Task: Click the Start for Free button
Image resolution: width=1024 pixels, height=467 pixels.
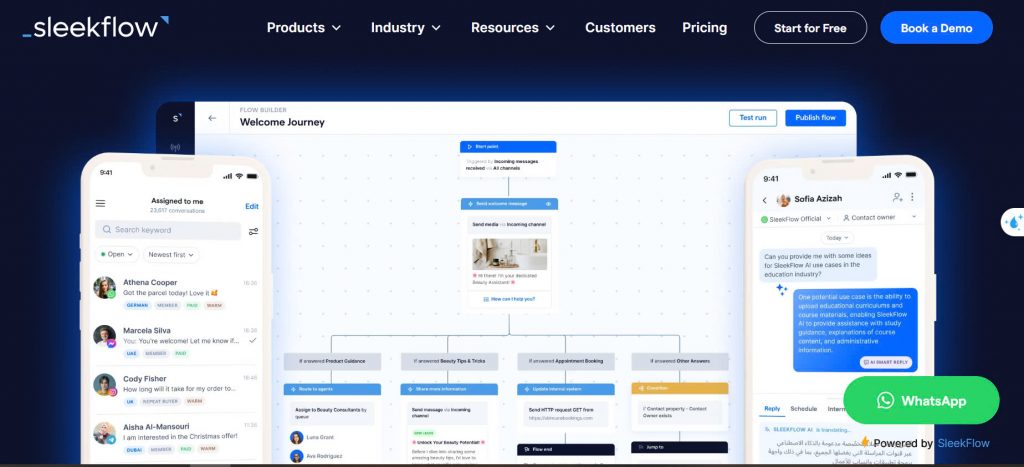Action: point(810,28)
